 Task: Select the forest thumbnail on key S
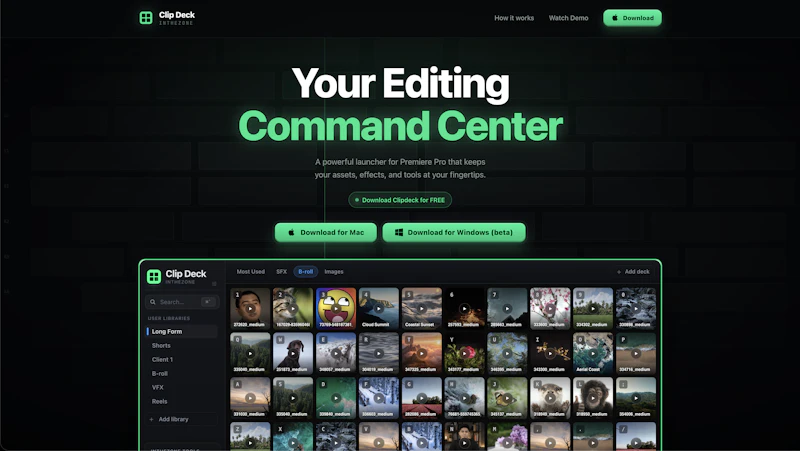[x=293, y=398]
